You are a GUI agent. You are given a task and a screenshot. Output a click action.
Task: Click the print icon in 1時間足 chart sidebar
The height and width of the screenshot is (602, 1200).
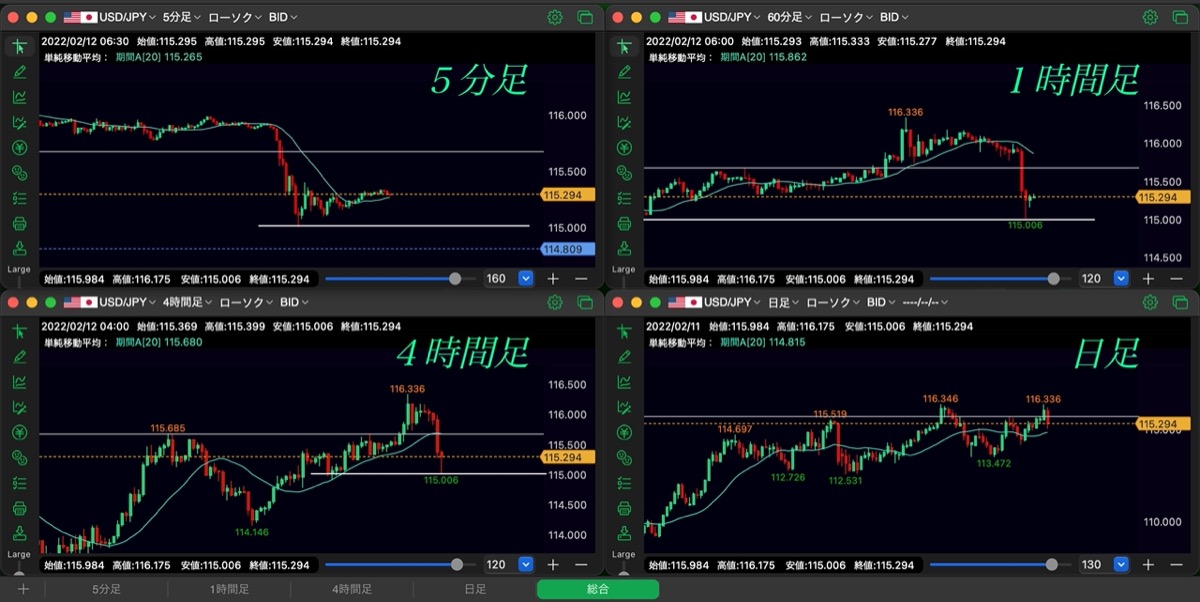624,223
